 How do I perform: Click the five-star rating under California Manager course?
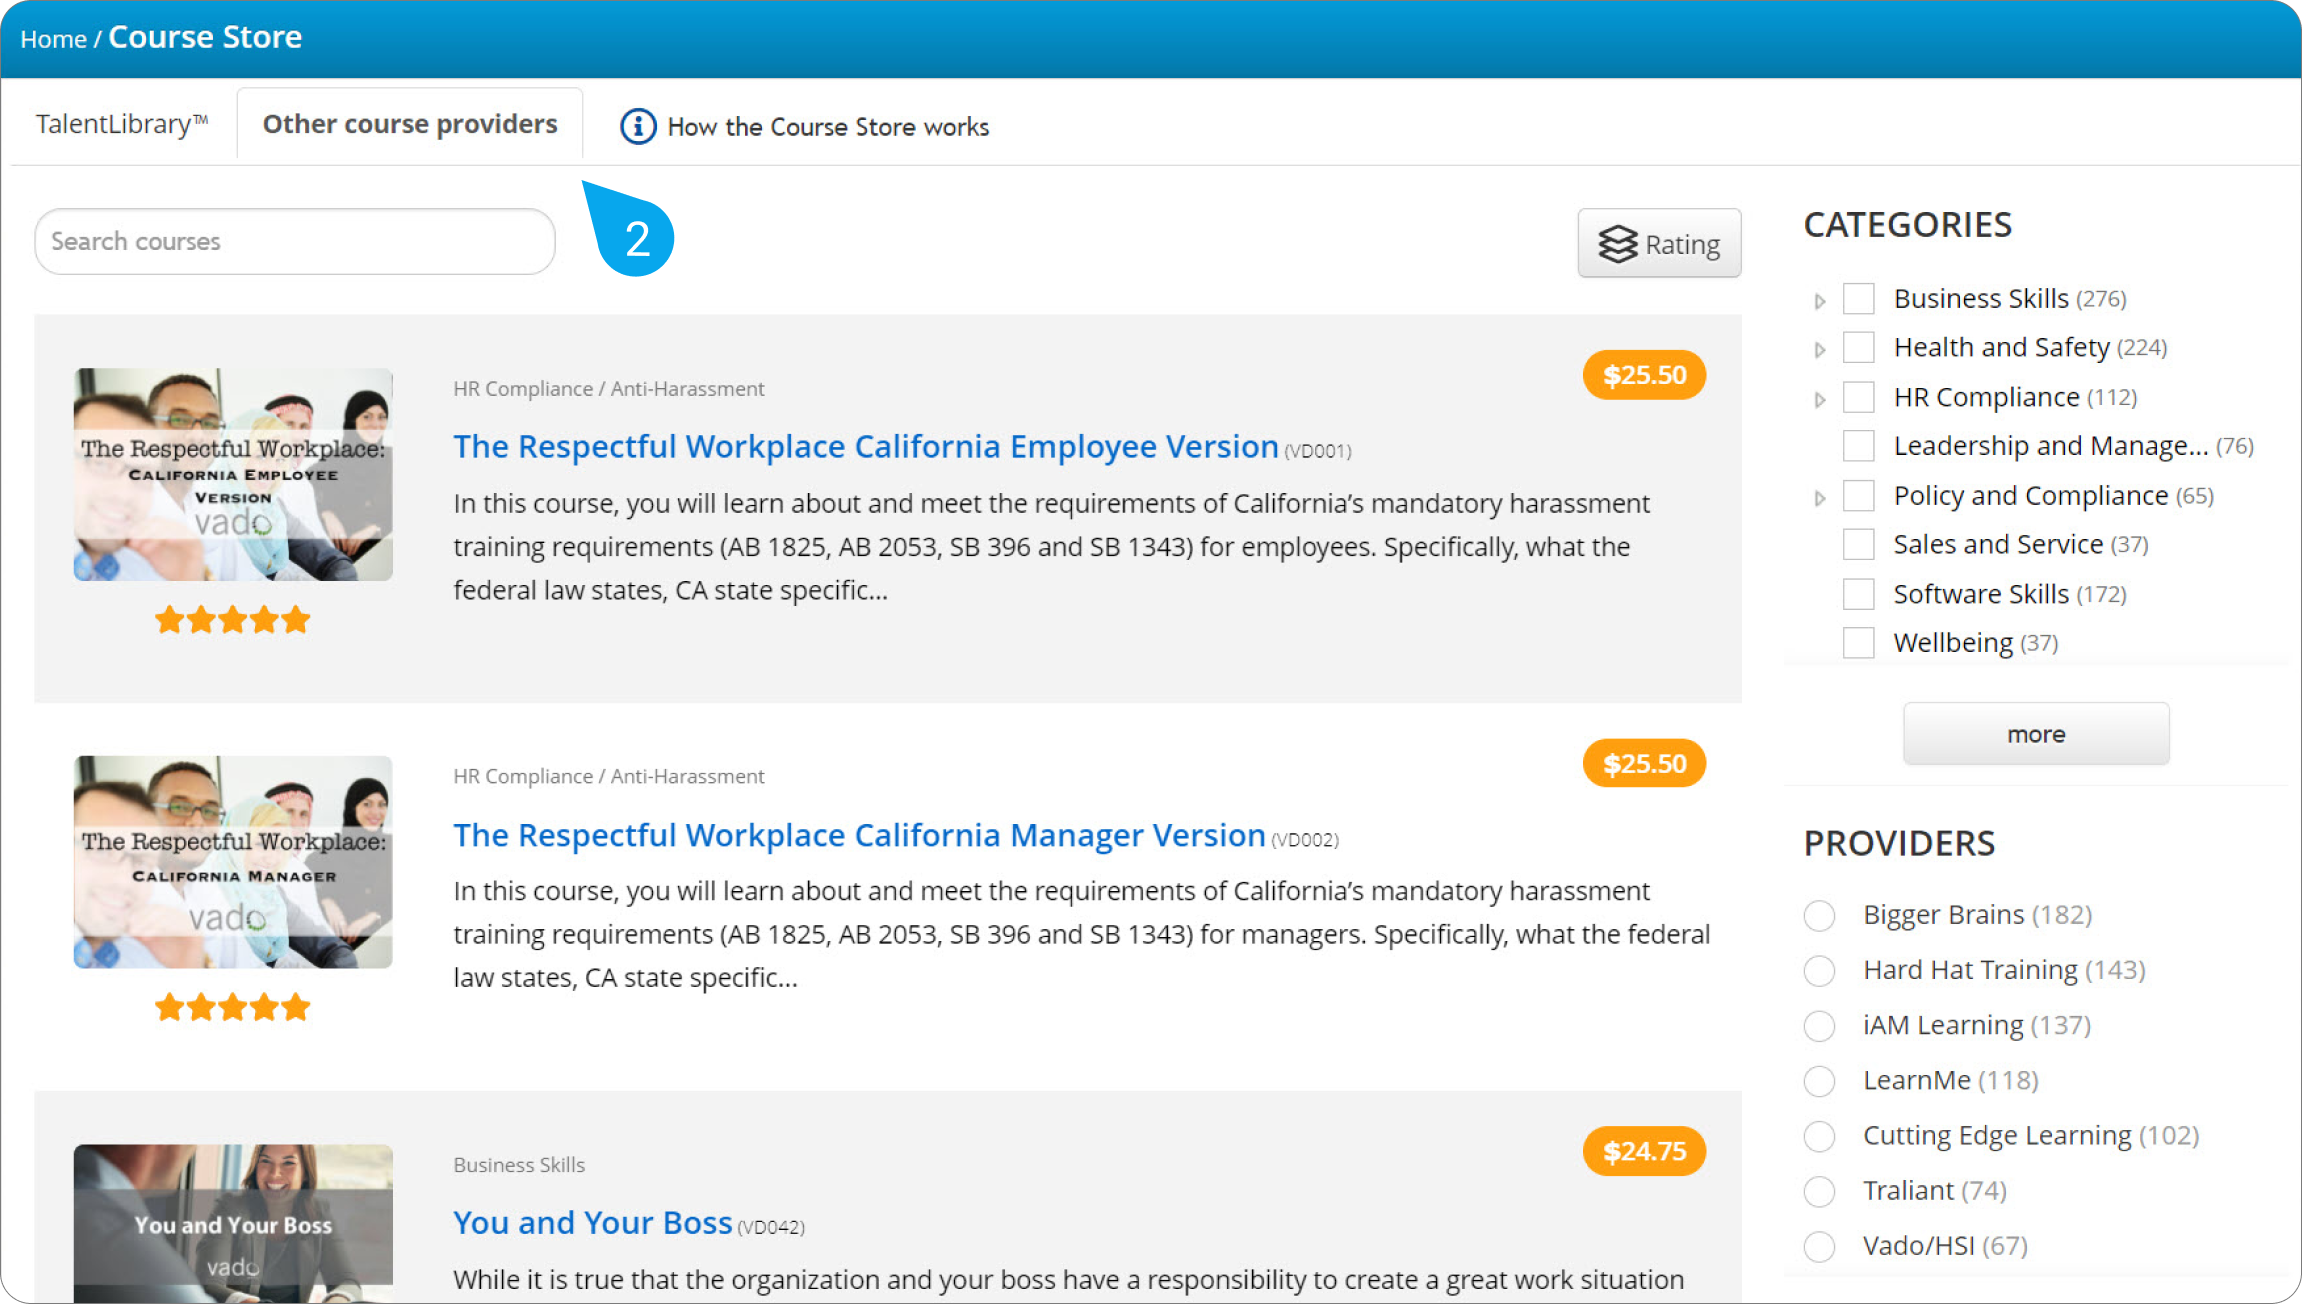[233, 1007]
